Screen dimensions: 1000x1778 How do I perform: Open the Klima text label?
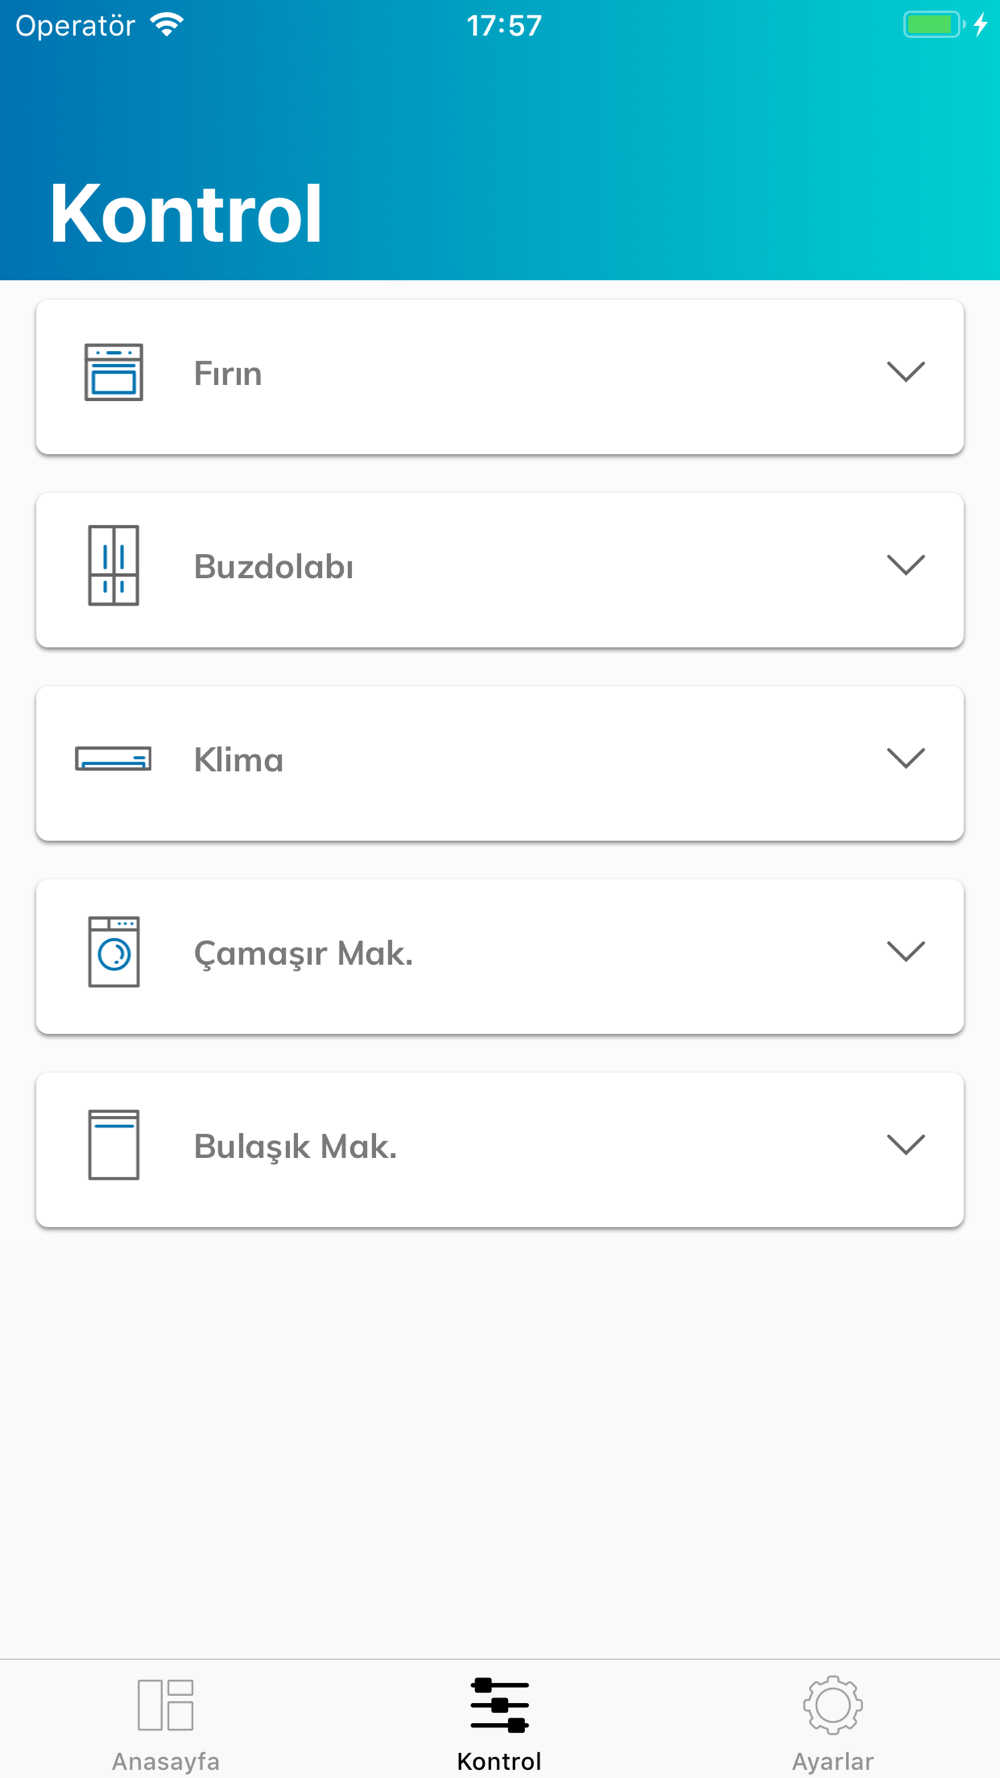[x=239, y=760]
